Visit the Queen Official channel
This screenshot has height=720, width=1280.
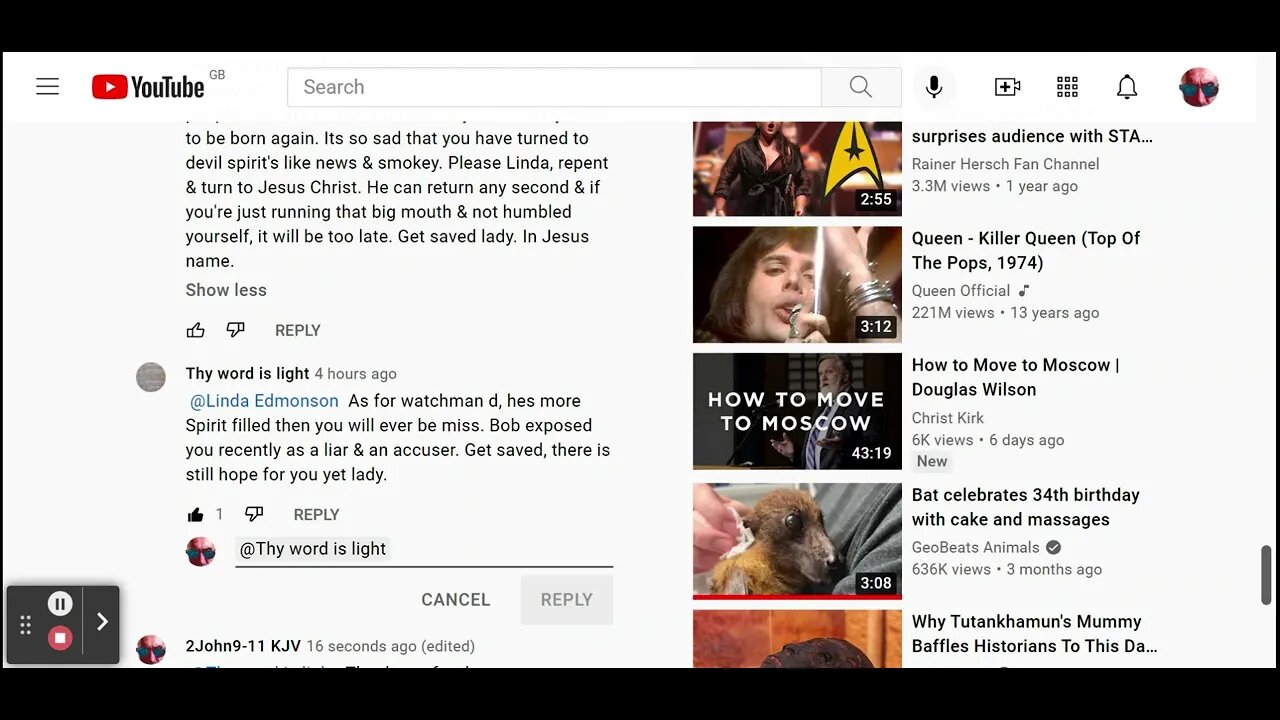(x=961, y=291)
